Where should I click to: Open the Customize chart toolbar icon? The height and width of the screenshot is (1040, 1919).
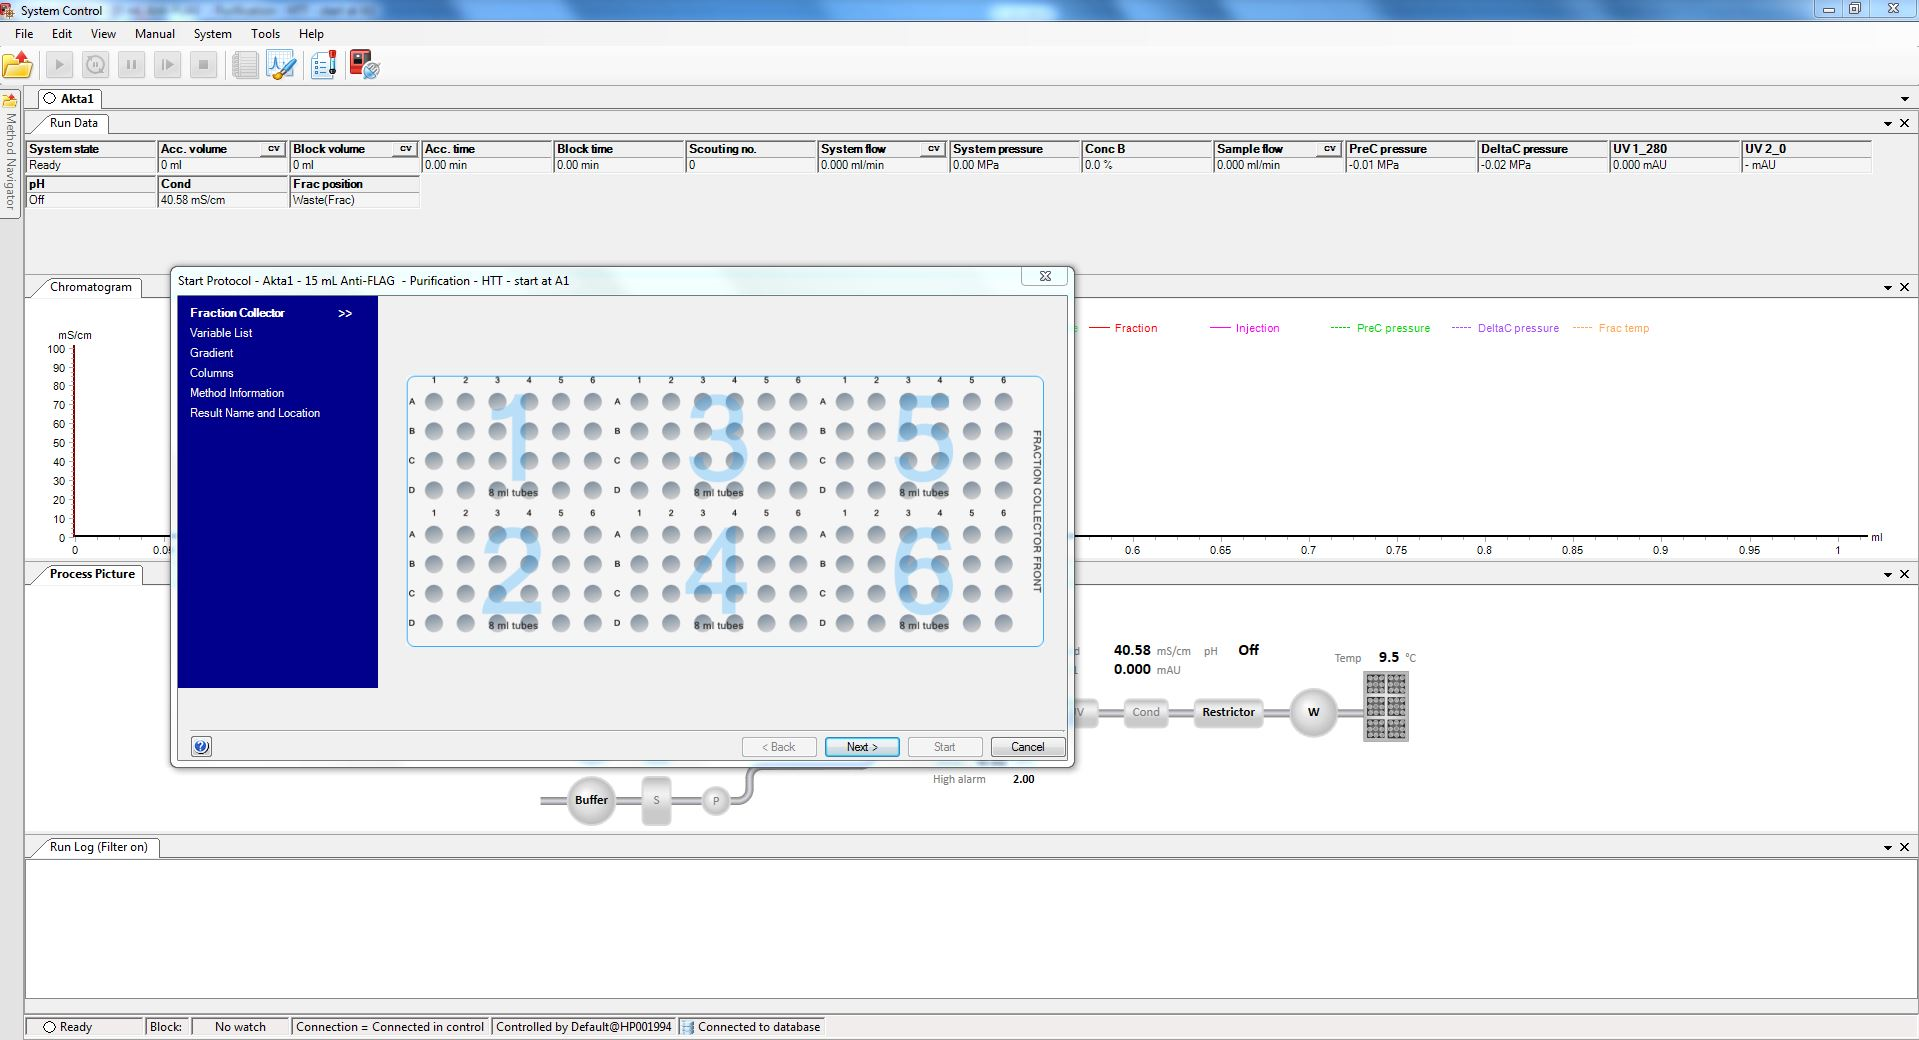pyautogui.click(x=281, y=66)
